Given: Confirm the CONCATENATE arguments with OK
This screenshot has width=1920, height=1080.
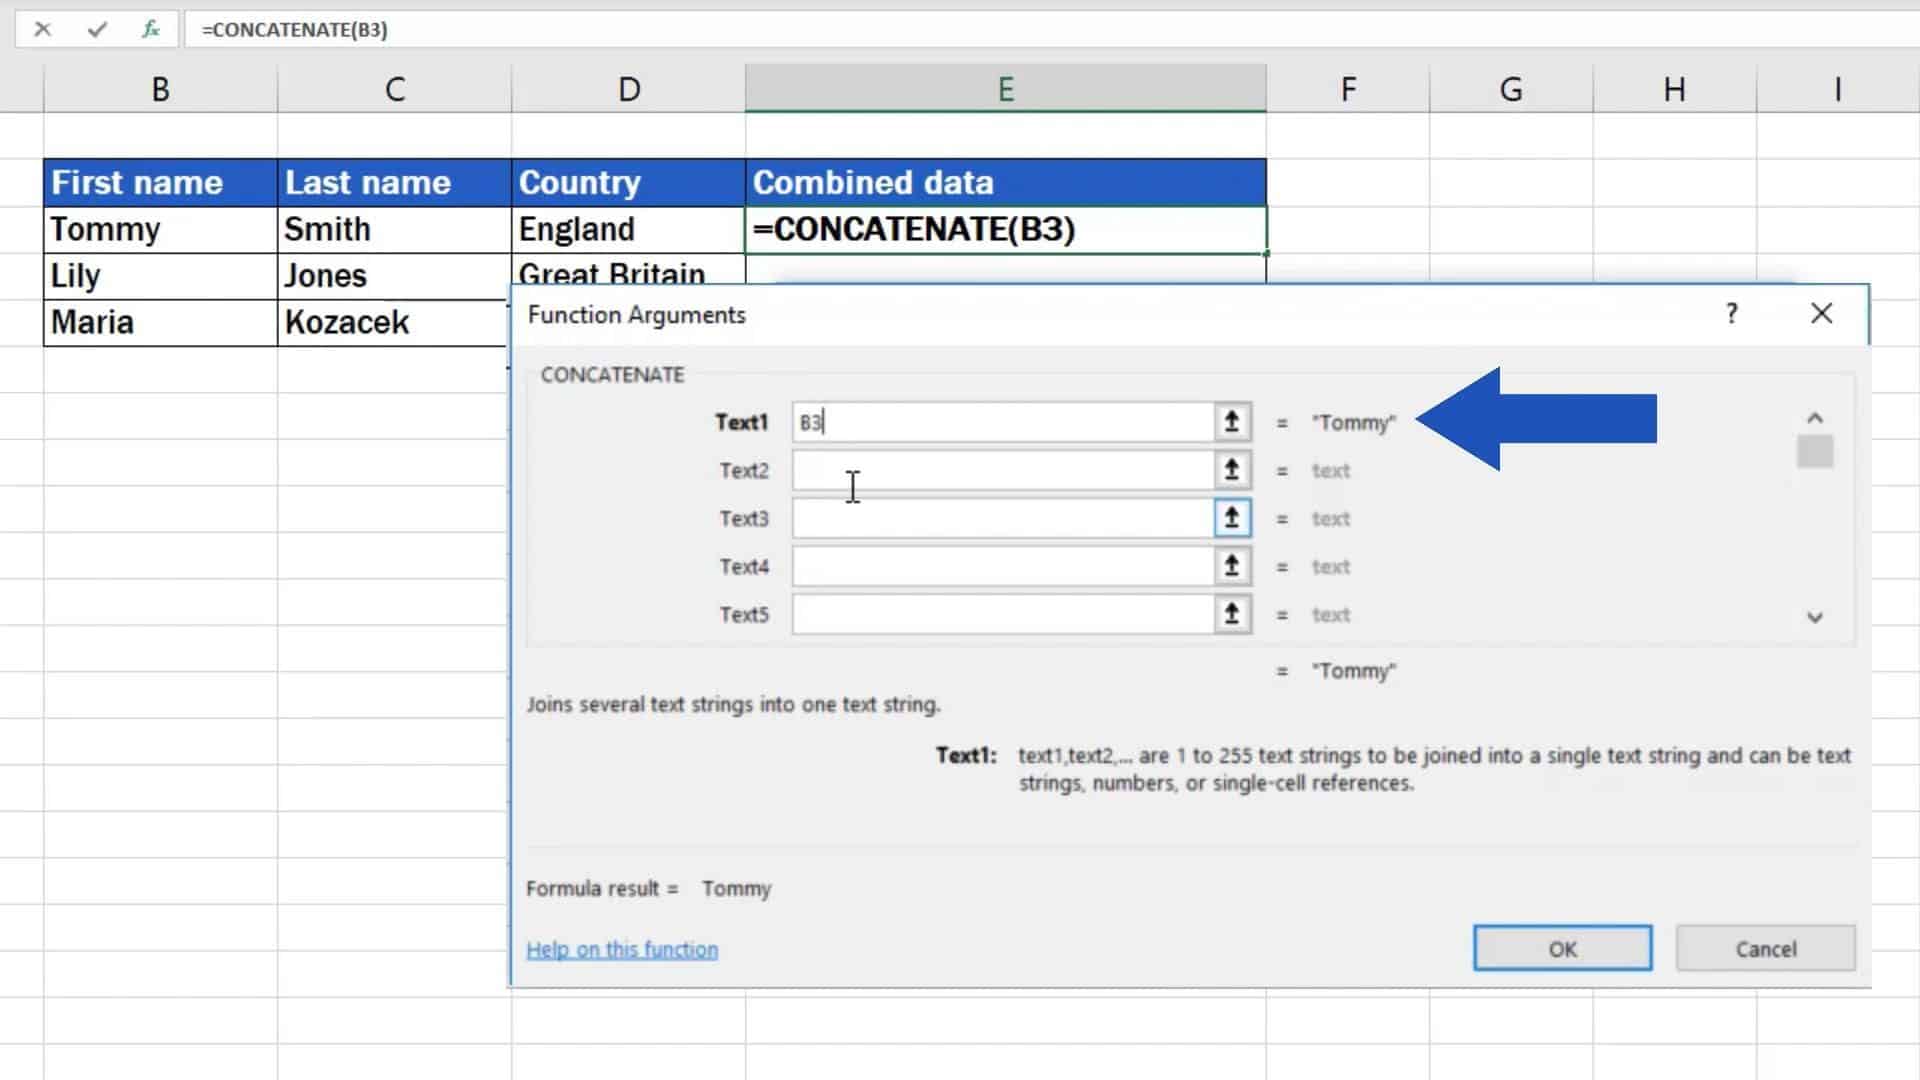Looking at the screenshot, I should 1562,948.
